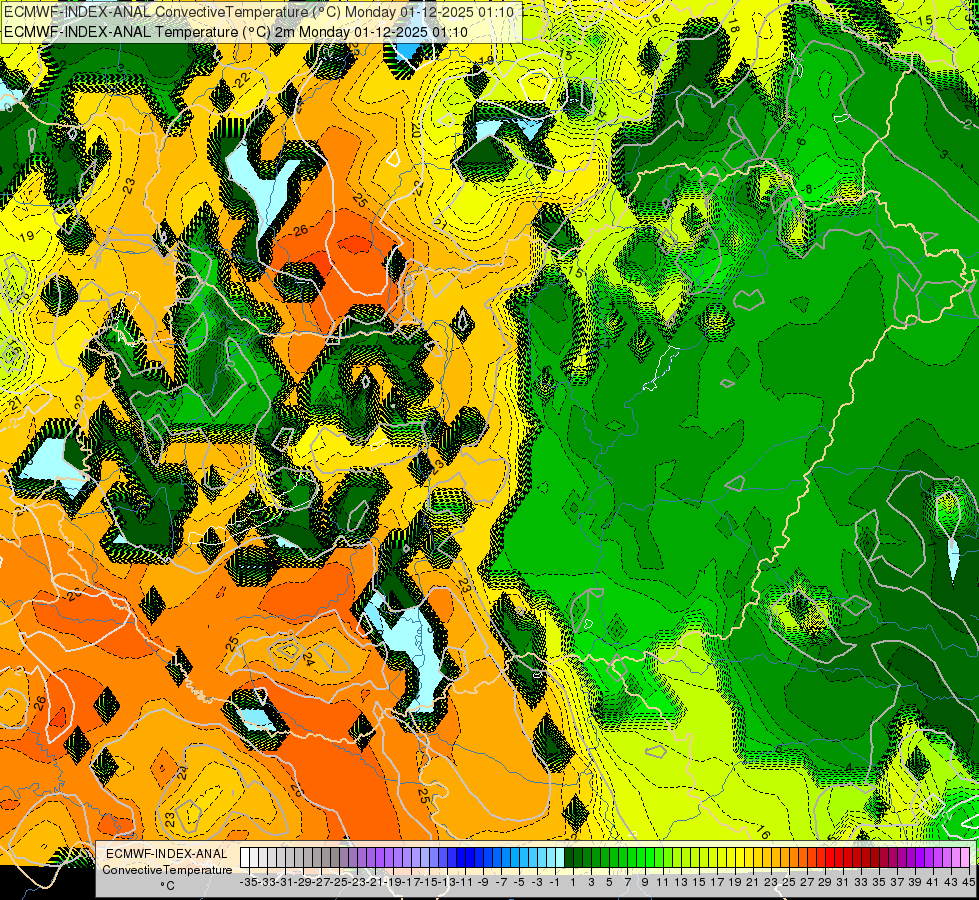
Task: Select the dark green legend swatch above 1
Action: pyautogui.click(x=569, y=858)
